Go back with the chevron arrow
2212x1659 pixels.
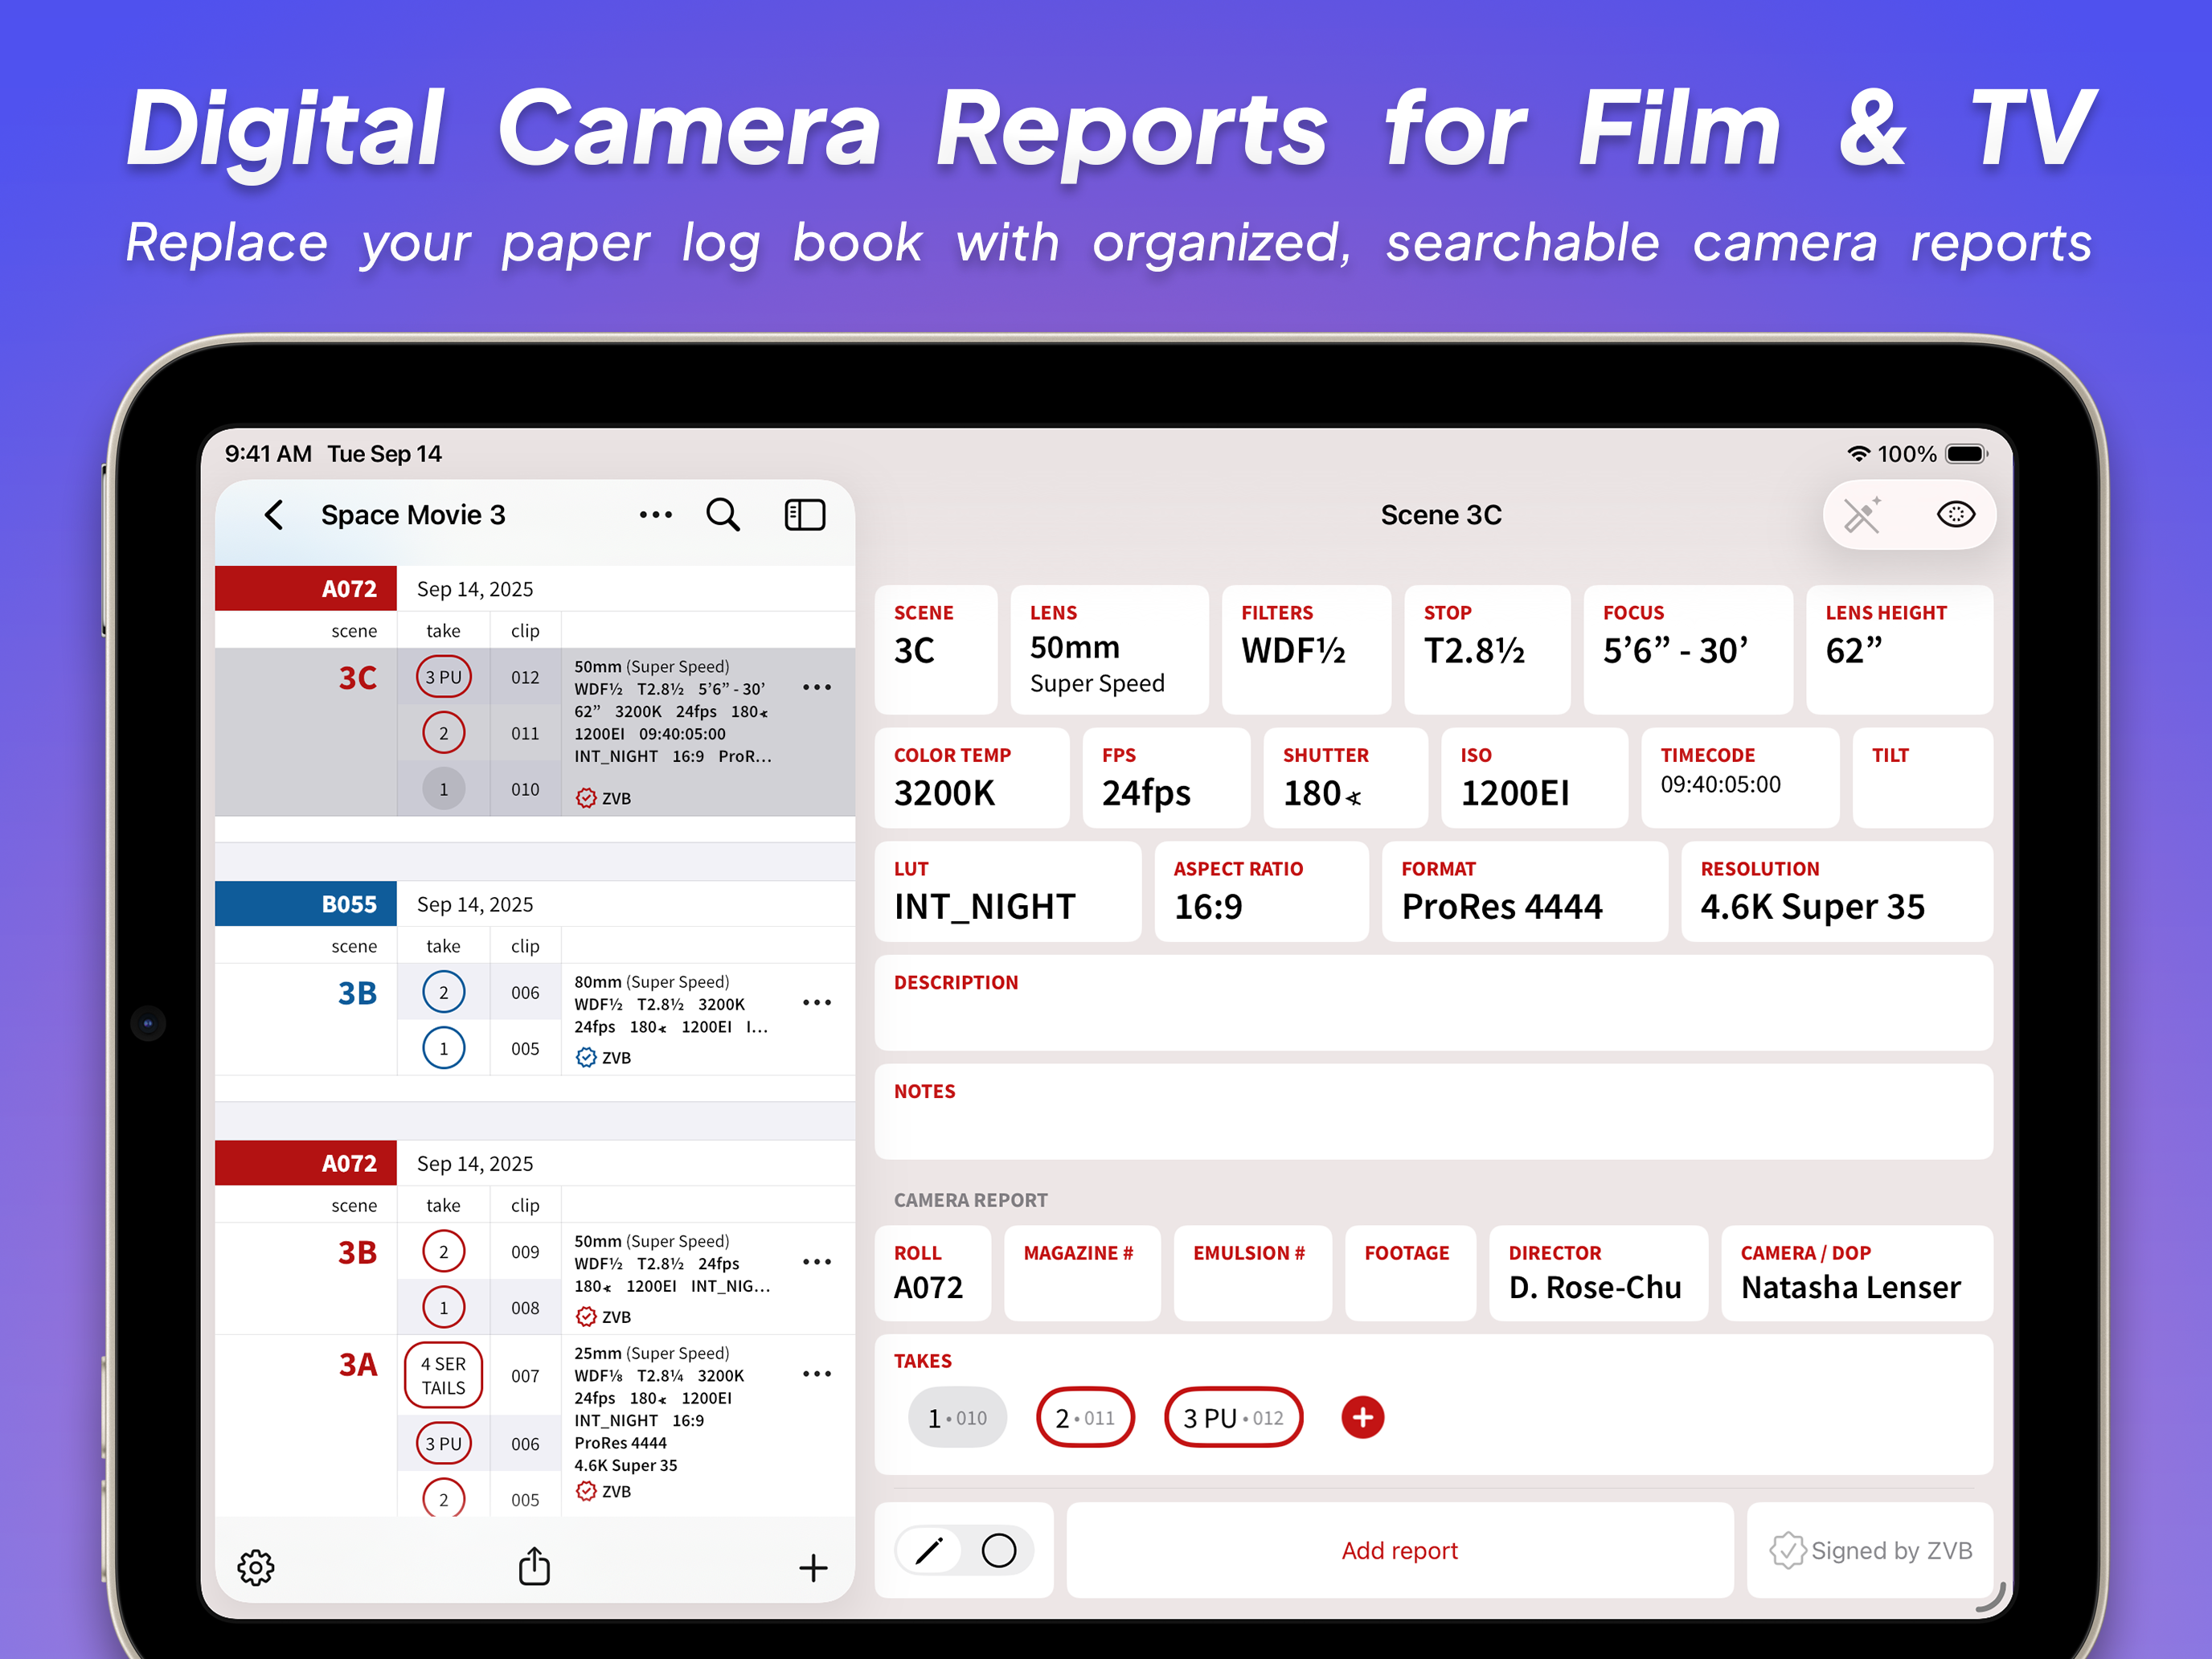pyautogui.click(x=274, y=515)
